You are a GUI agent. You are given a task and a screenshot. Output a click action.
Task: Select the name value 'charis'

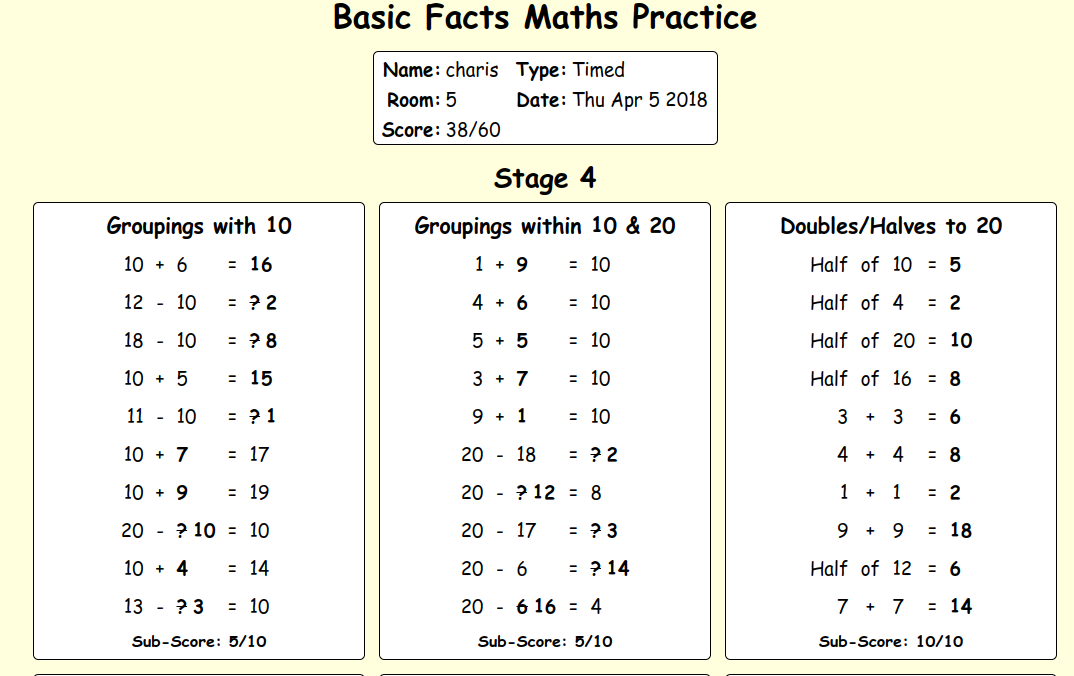coord(472,70)
